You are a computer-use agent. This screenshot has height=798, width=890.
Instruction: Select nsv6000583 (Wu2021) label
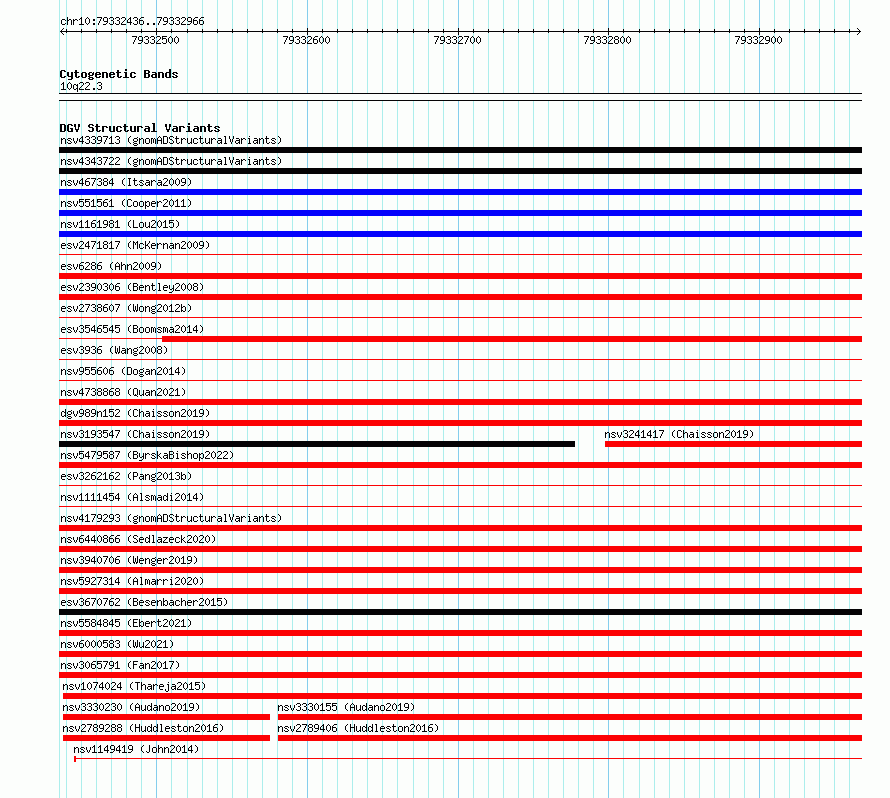(117, 644)
